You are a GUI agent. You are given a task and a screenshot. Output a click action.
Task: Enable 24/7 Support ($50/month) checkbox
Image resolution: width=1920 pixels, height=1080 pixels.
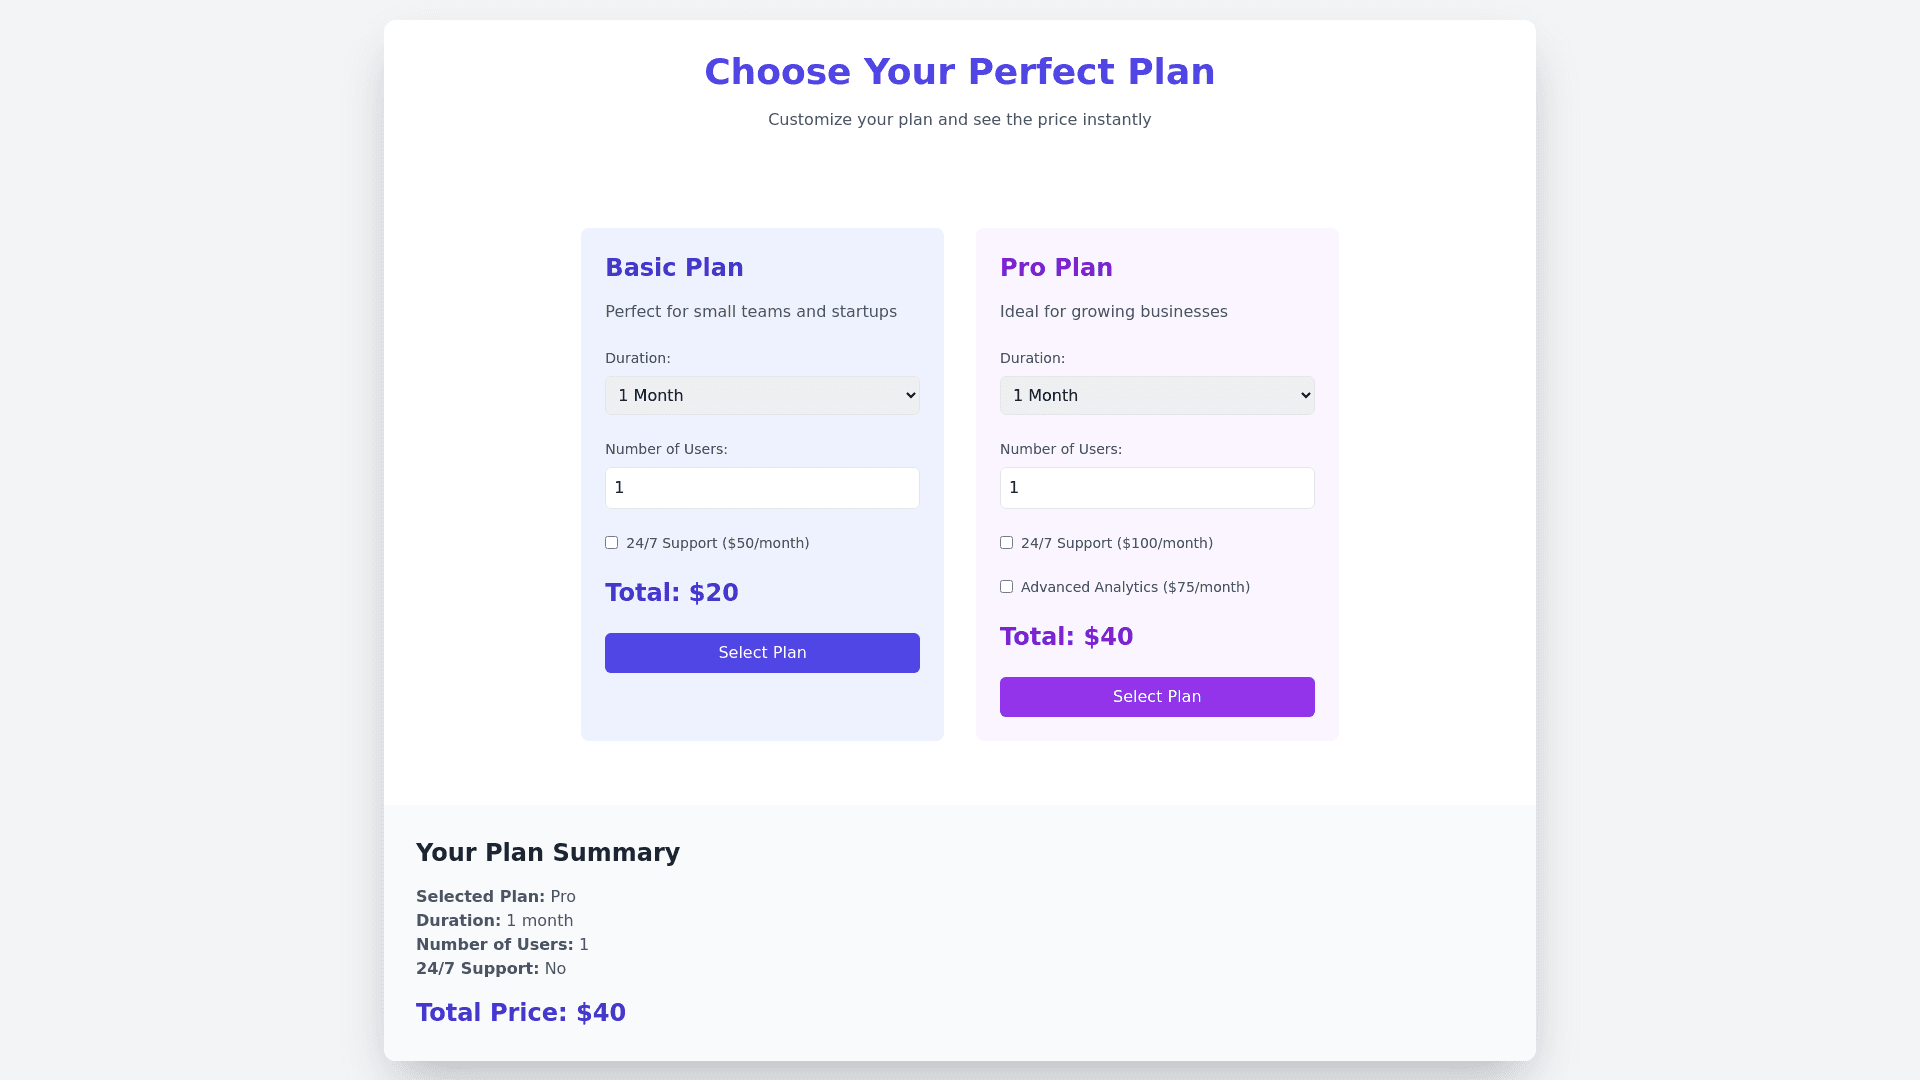[x=612, y=543]
